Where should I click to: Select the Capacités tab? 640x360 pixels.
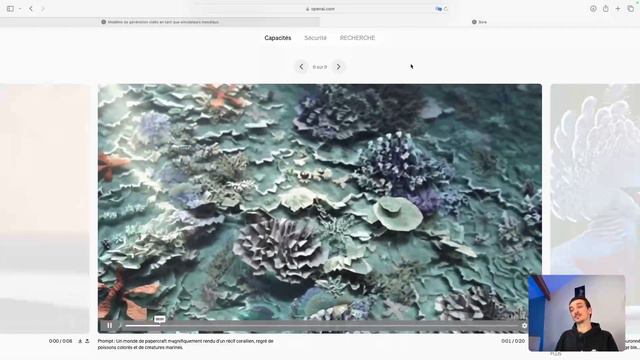coord(278,38)
